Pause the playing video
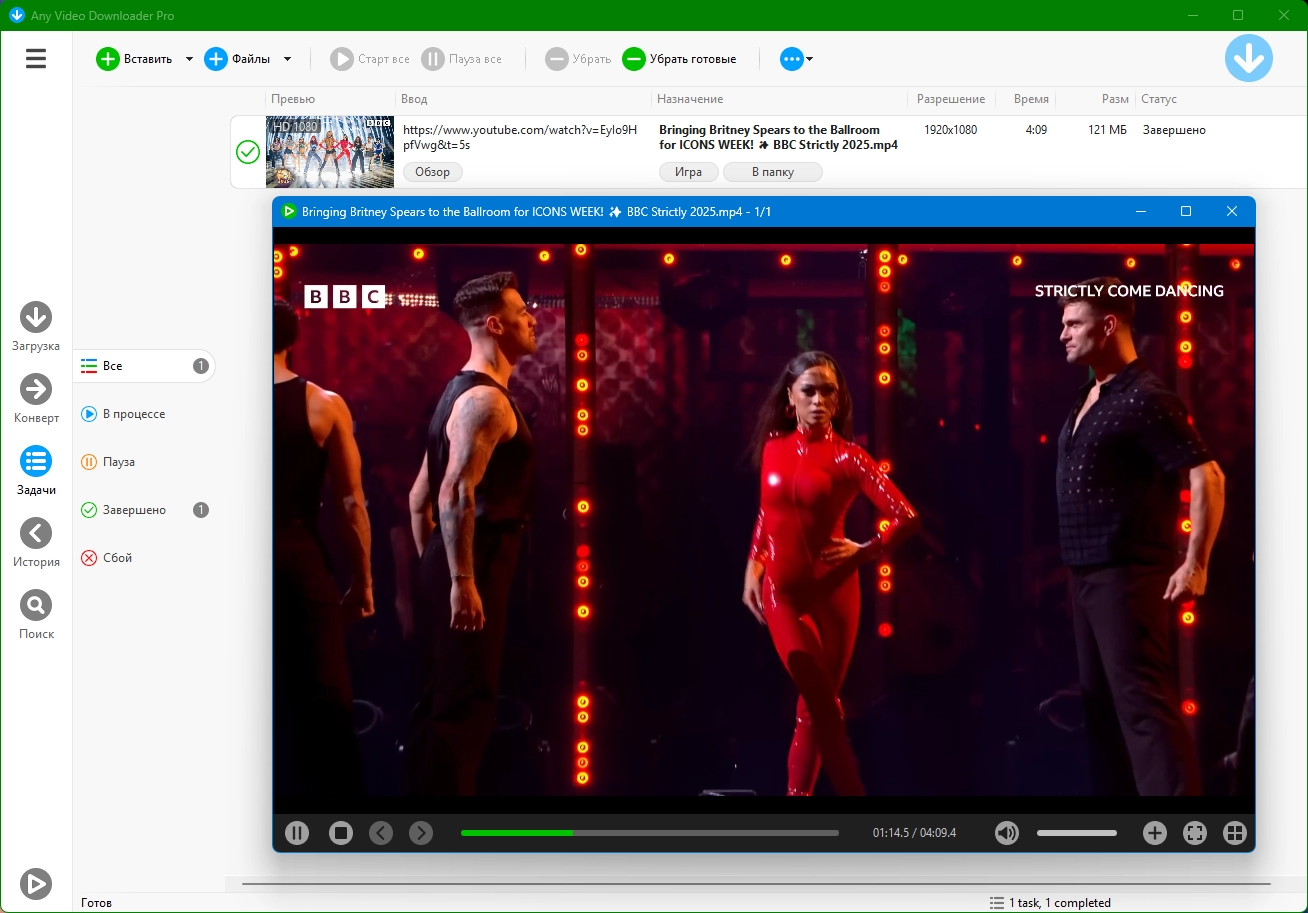 [x=297, y=833]
